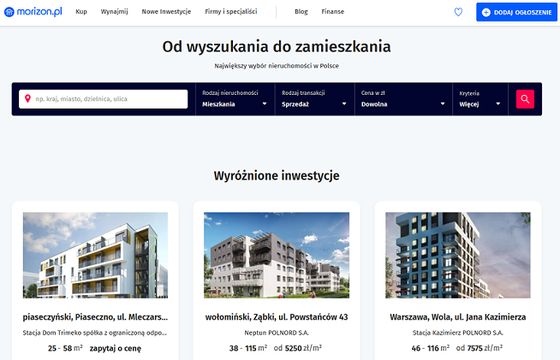Go to the Finanse page

pyautogui.click(x=333, y=12)
